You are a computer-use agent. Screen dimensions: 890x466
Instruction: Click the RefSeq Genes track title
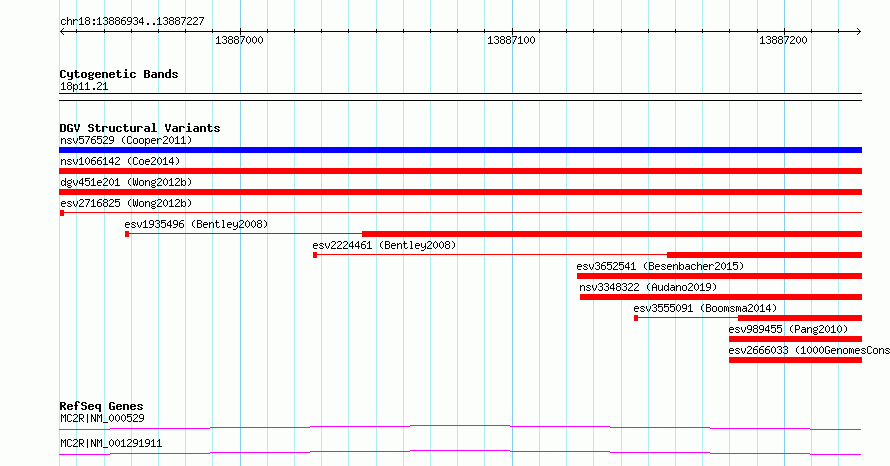101,406
